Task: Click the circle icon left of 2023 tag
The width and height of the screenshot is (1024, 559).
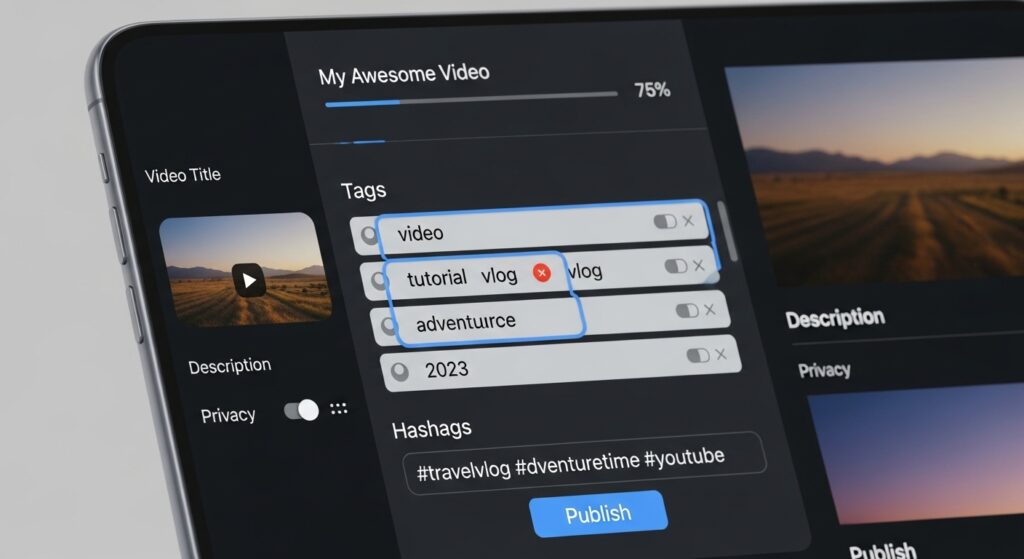Action: [399, 371]
